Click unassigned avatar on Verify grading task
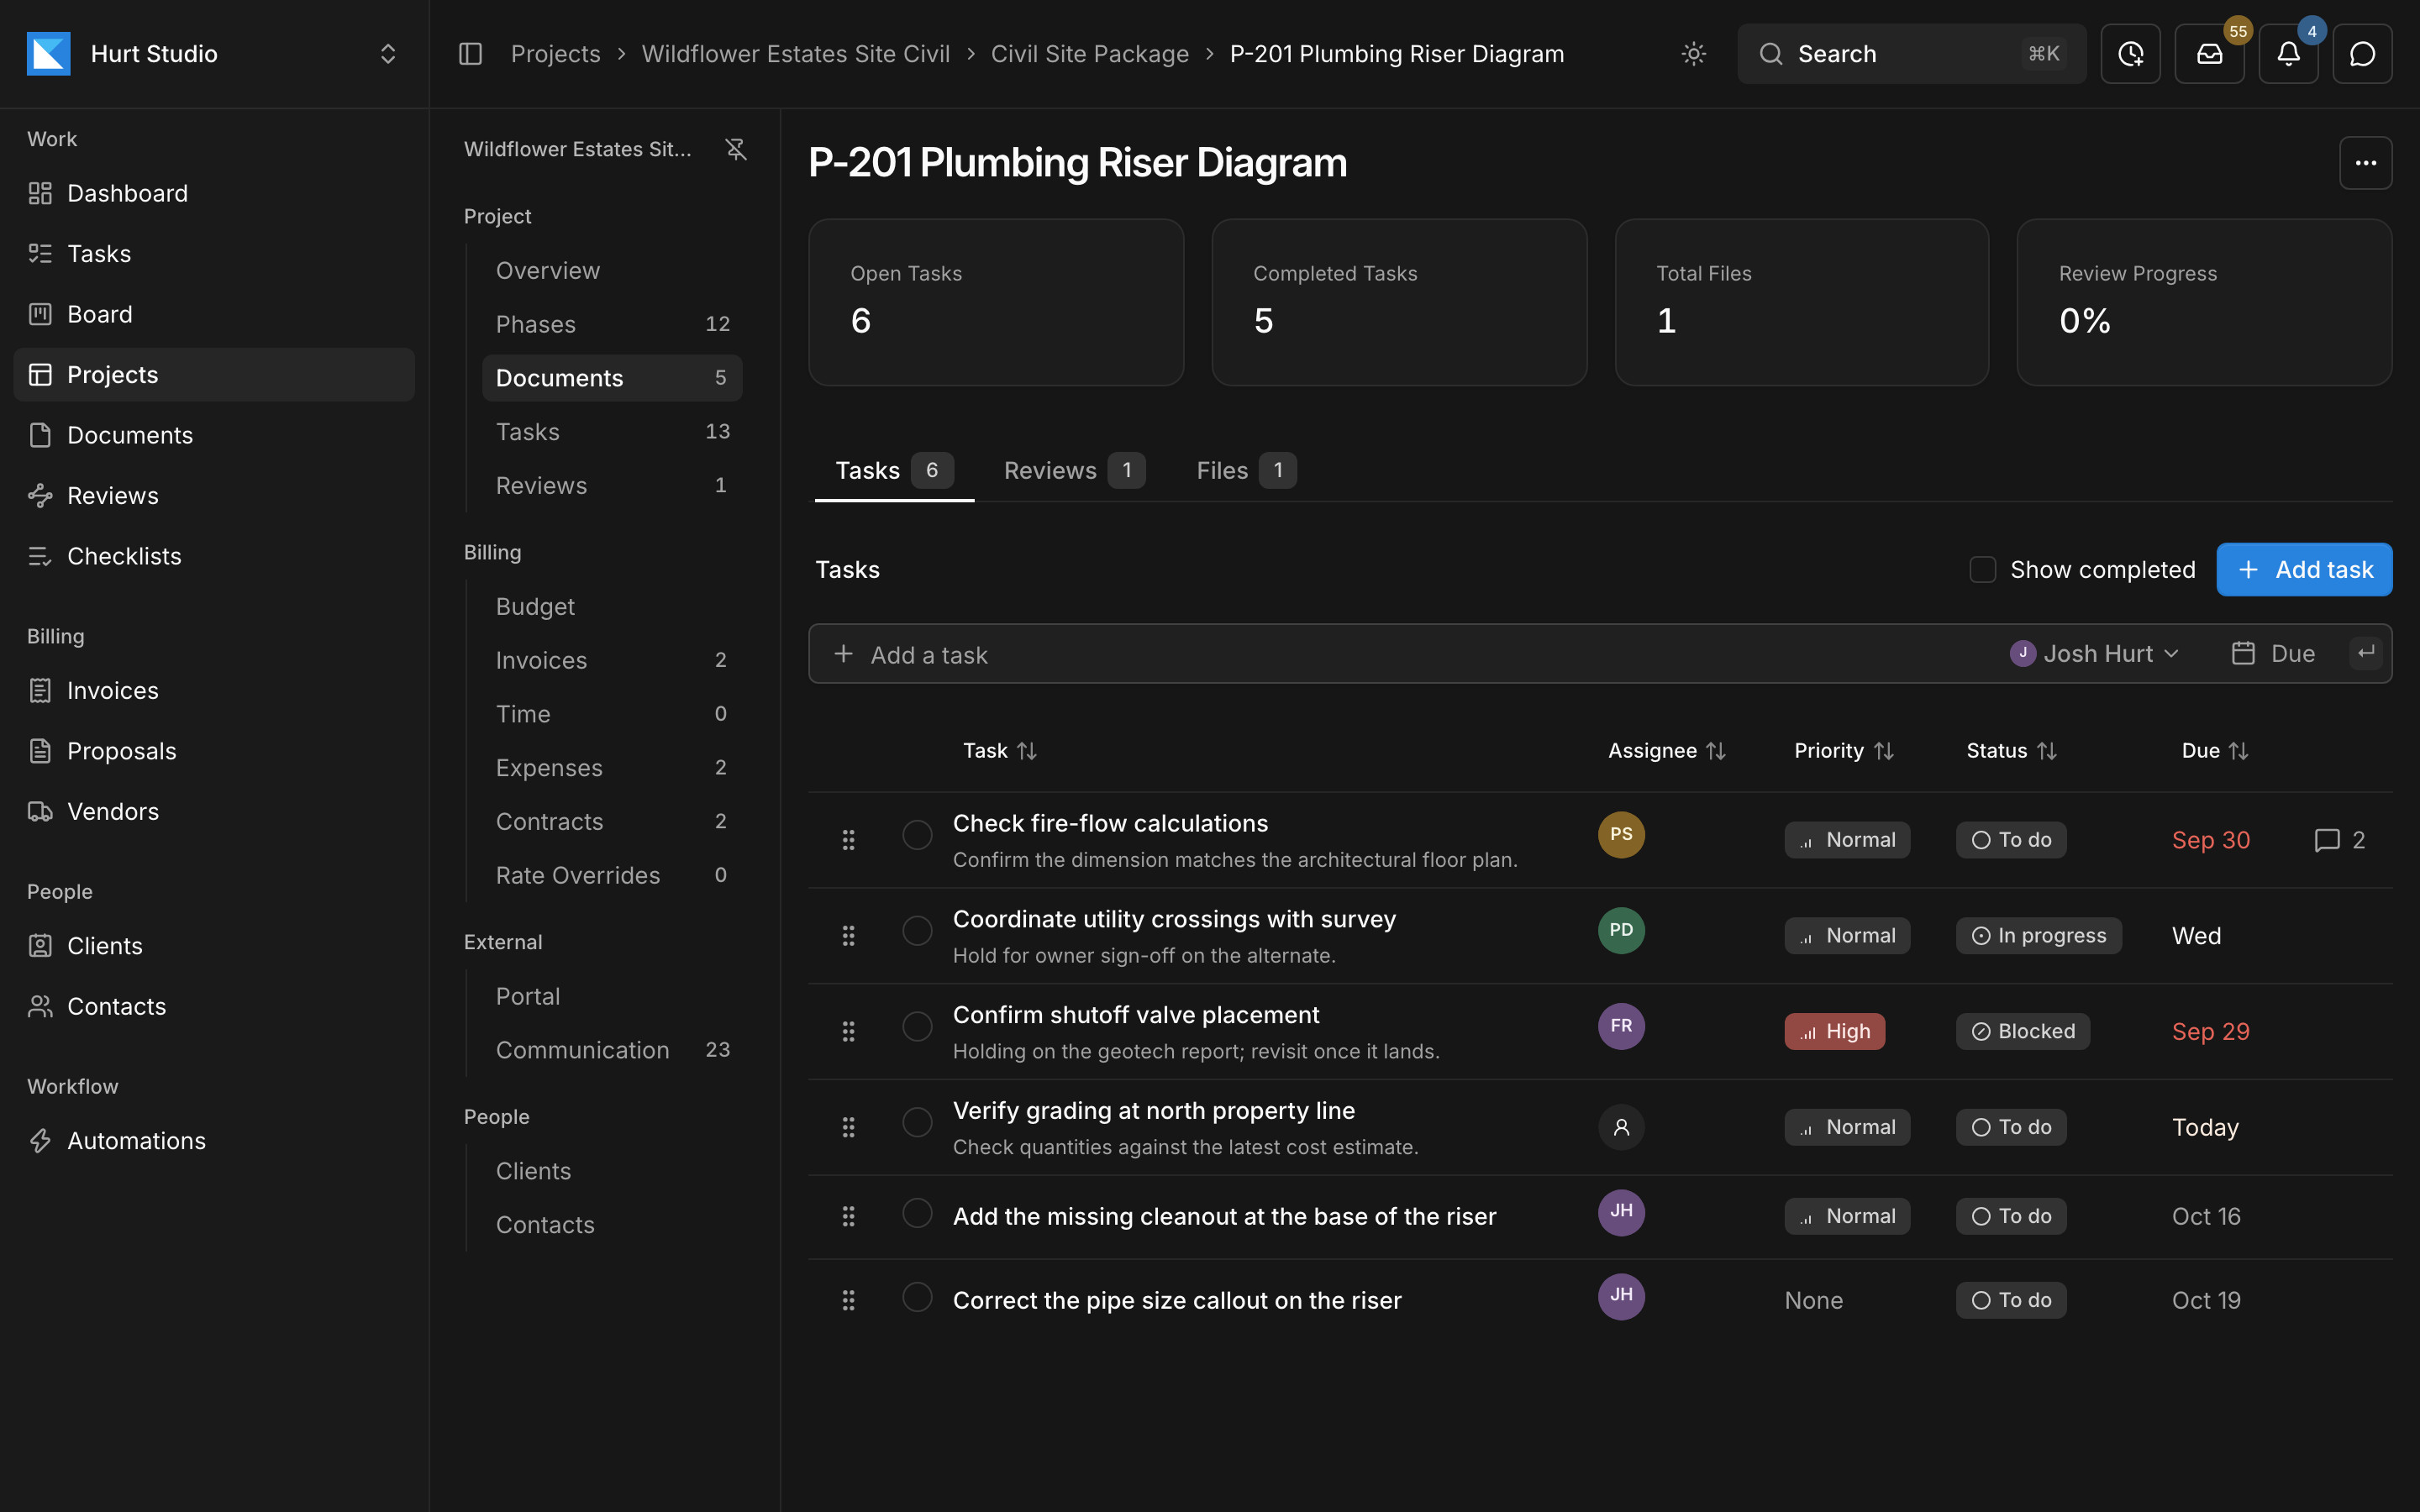This screenshot has height=1512, width=2420. click(x=1621, y=1127)
